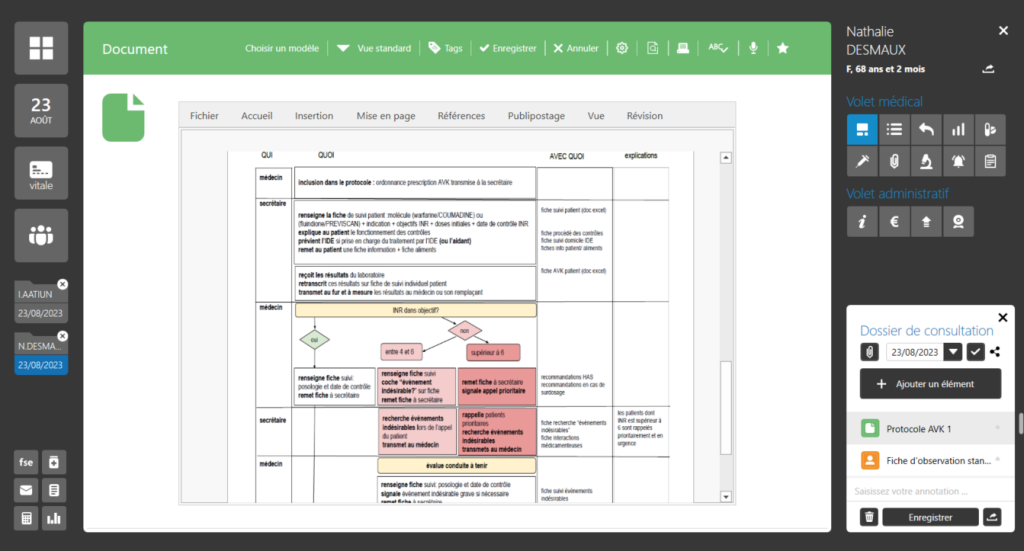1024x551 pixels.
Task: Switch to the Publipostage tab
Action: (537, 116)
